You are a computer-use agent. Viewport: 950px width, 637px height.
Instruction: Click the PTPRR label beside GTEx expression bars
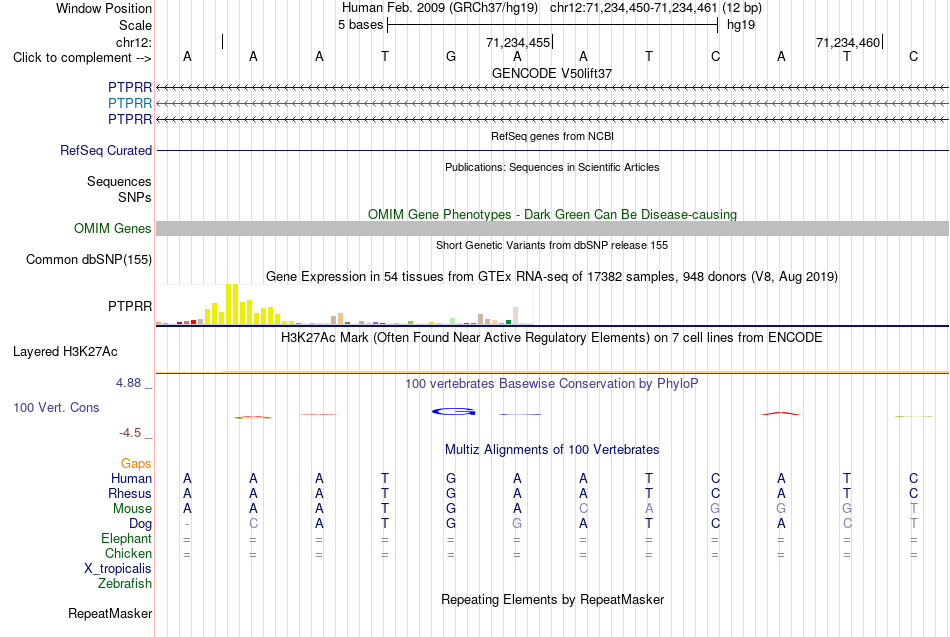pos(130,307)
